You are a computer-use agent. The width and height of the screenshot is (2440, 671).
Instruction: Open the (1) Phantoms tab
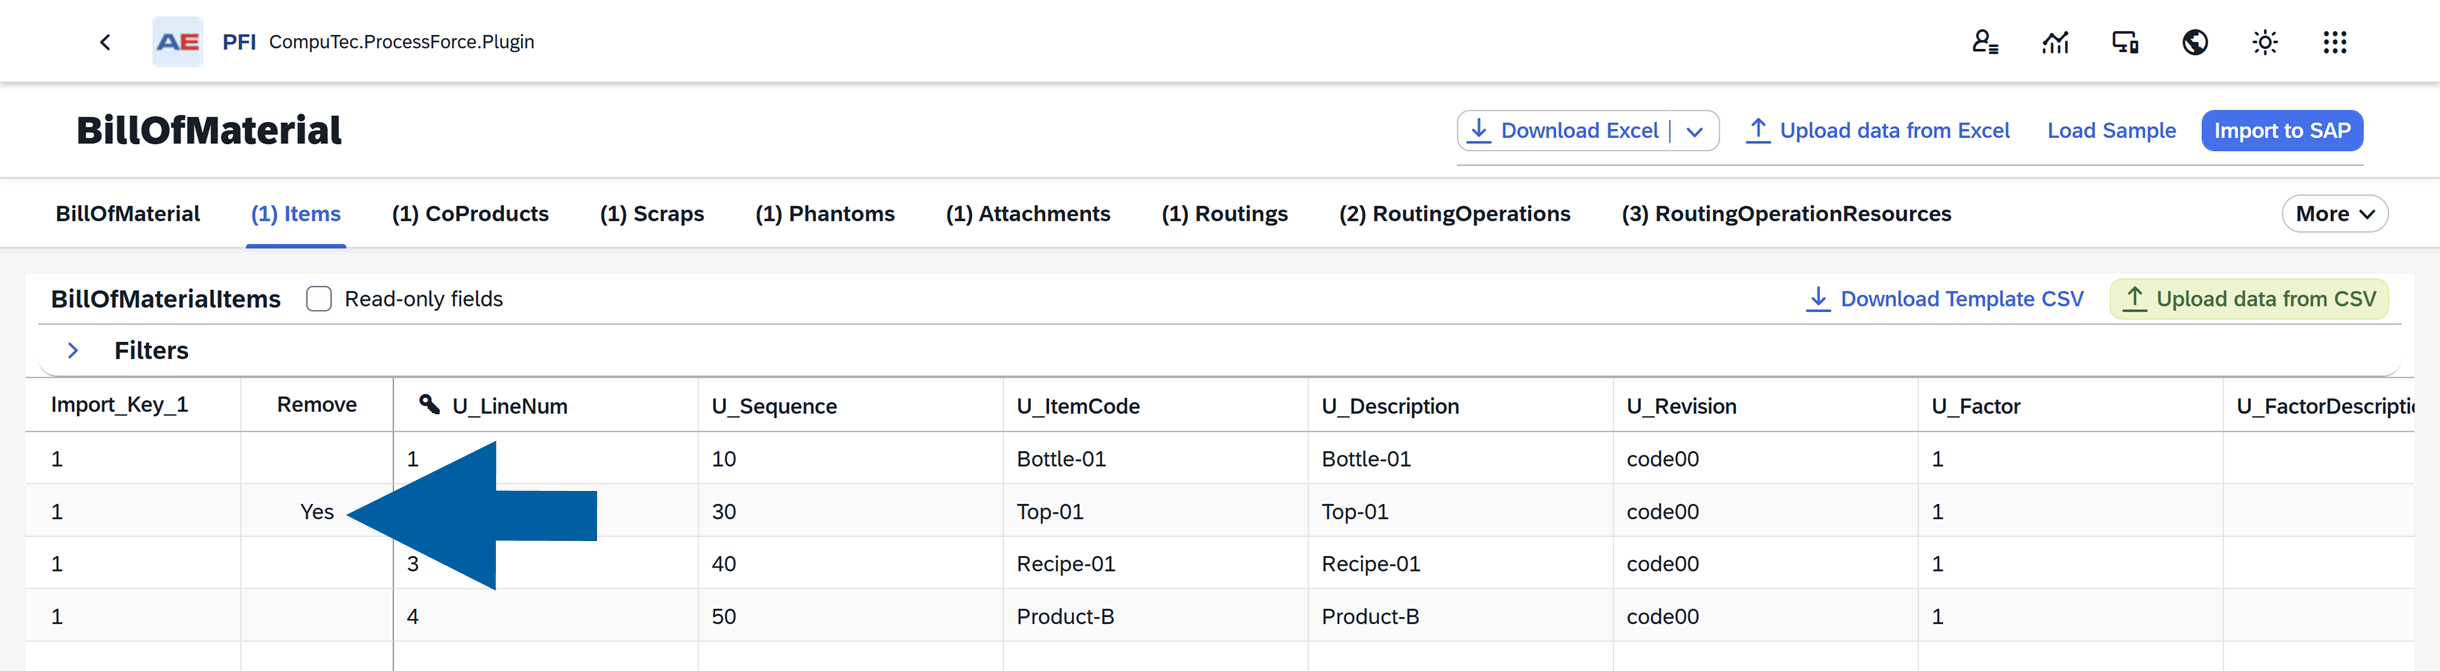tap(825, 214)
